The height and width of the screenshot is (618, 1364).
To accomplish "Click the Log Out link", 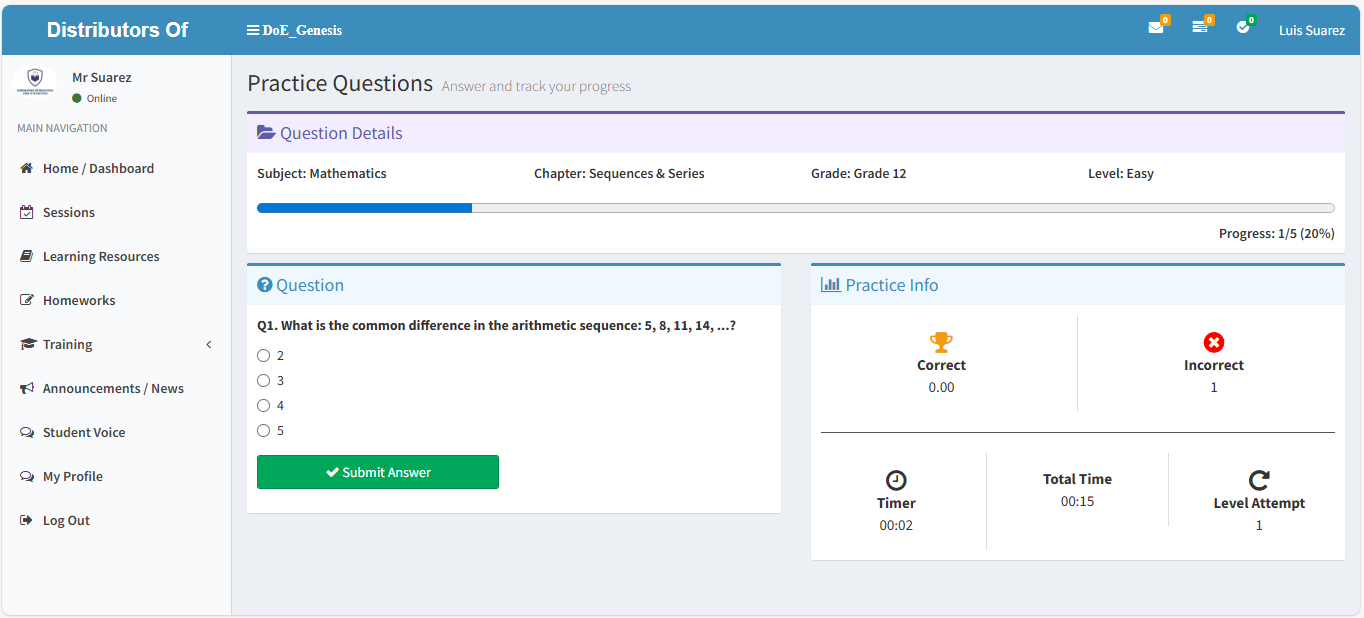I will (66, 521).
